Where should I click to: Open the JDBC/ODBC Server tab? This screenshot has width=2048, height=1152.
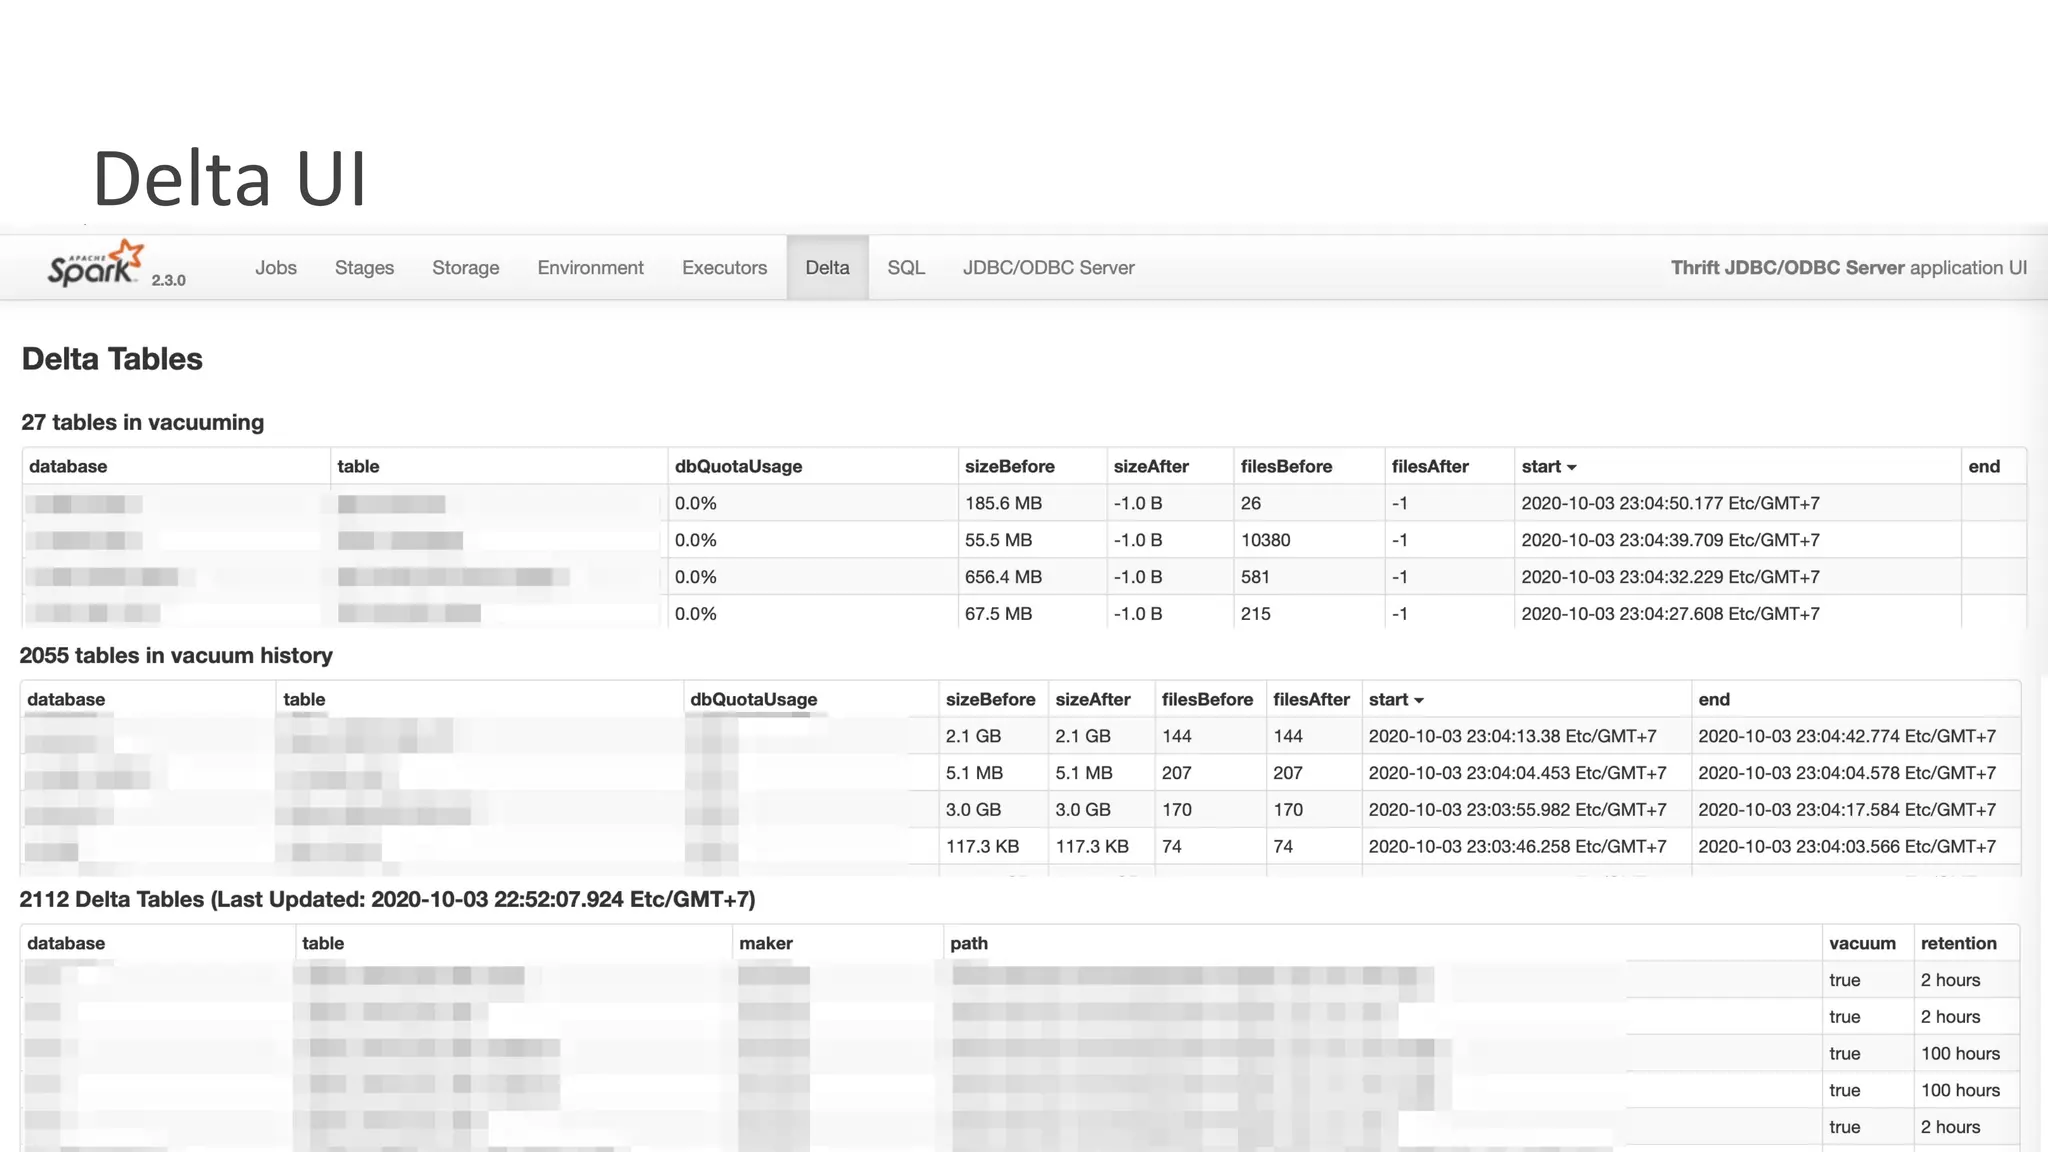click(x=1048, y=268)
